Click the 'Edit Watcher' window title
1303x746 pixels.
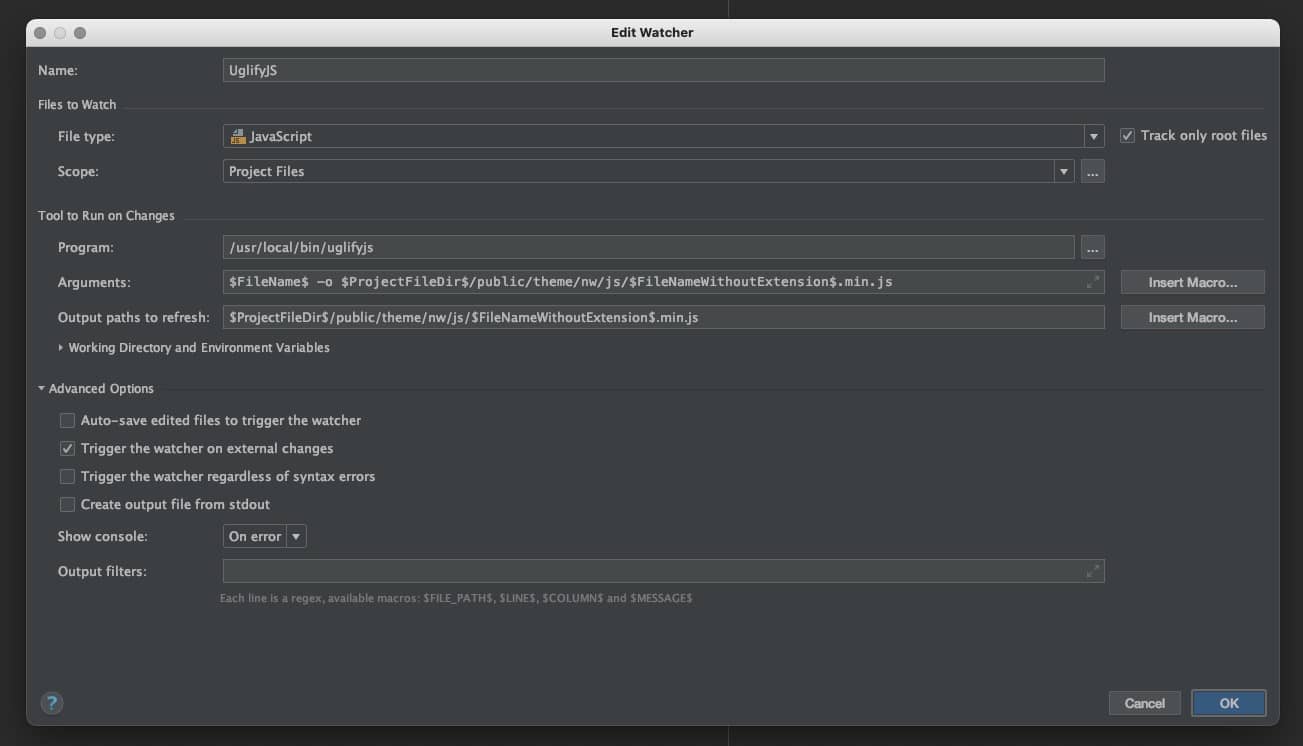point(652,33)
